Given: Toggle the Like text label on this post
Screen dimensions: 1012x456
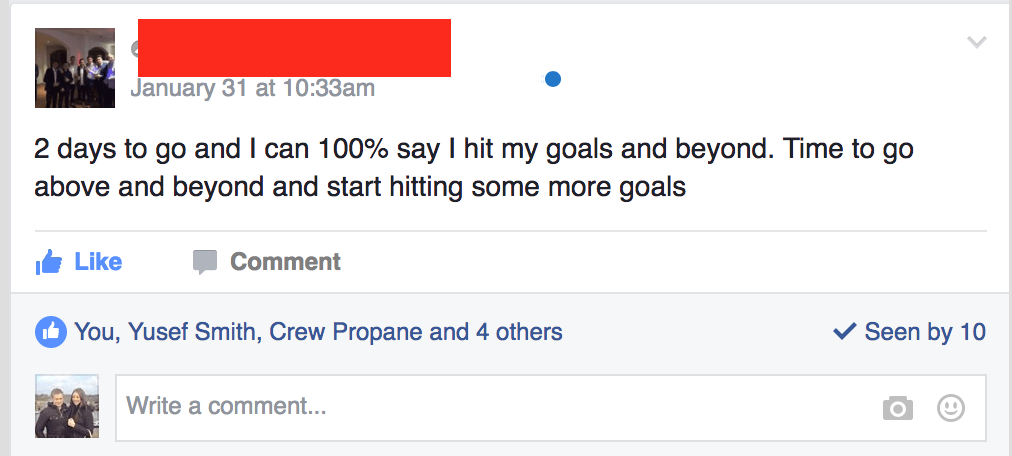Looking at the screenshot, I should pyautogui.click(x=98, y=262).
